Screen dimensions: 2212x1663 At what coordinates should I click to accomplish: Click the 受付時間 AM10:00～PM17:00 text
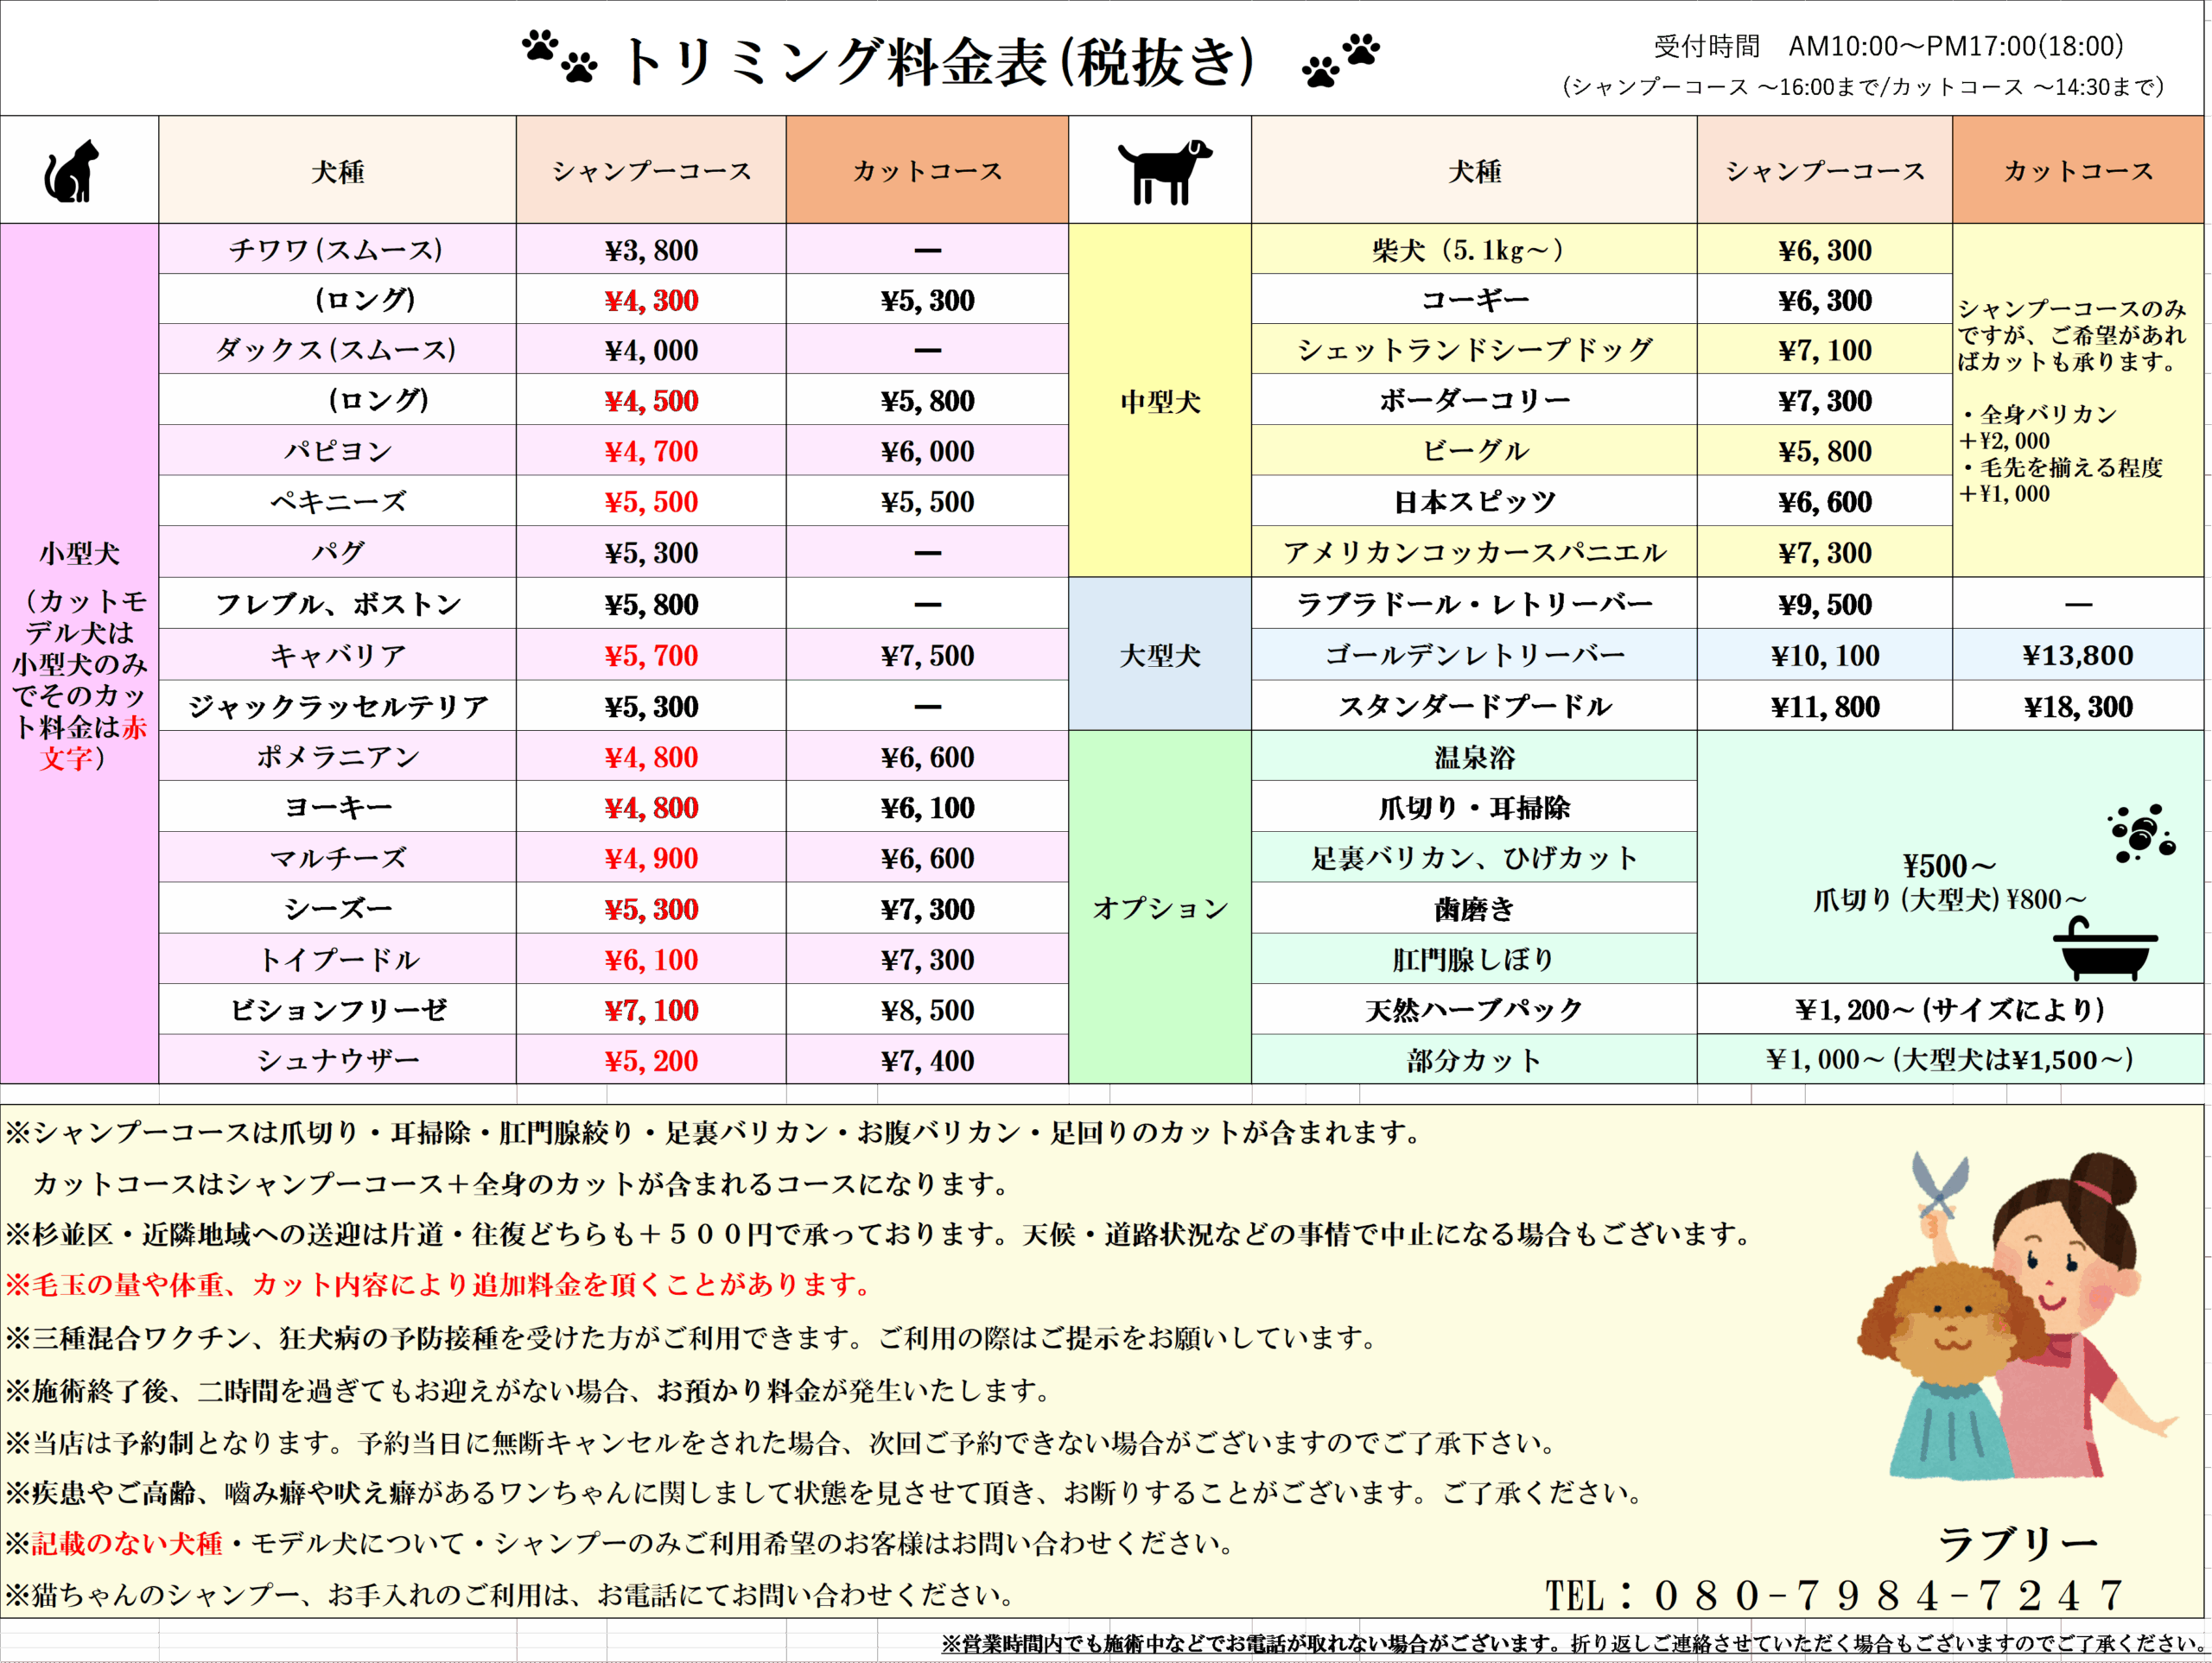pos(1889,46)
